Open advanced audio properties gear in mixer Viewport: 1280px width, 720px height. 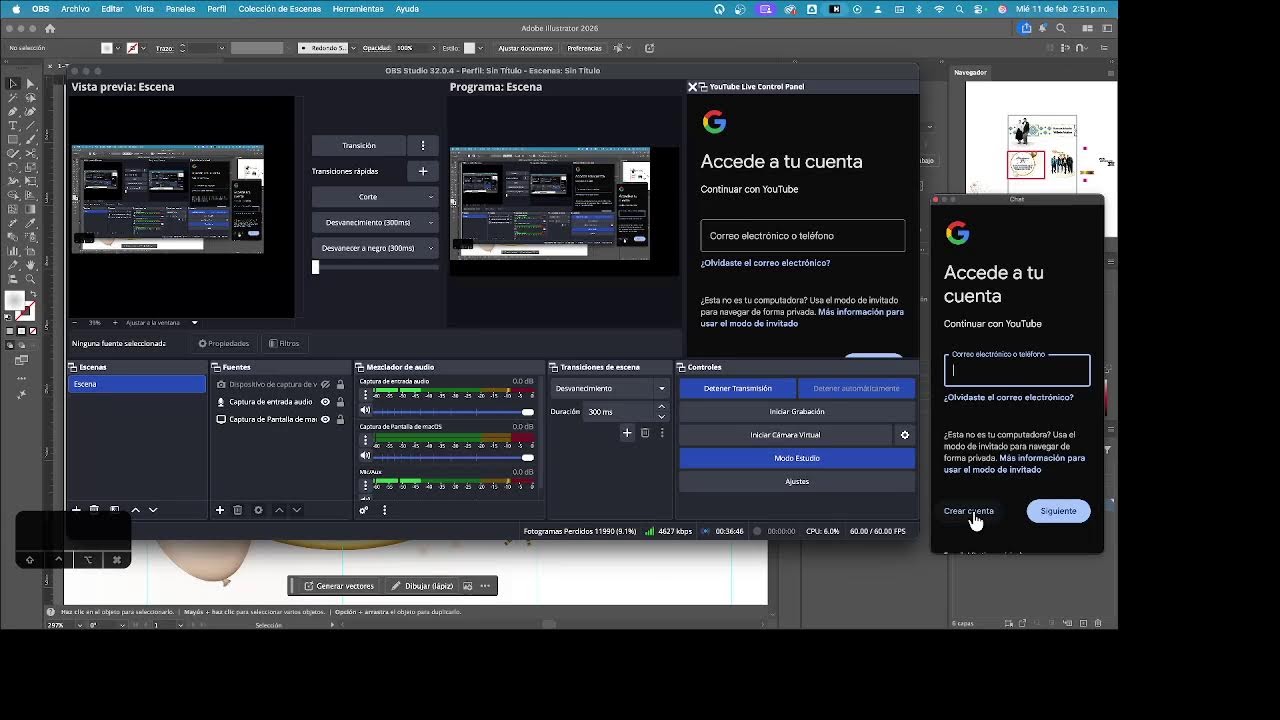(364, 510)
